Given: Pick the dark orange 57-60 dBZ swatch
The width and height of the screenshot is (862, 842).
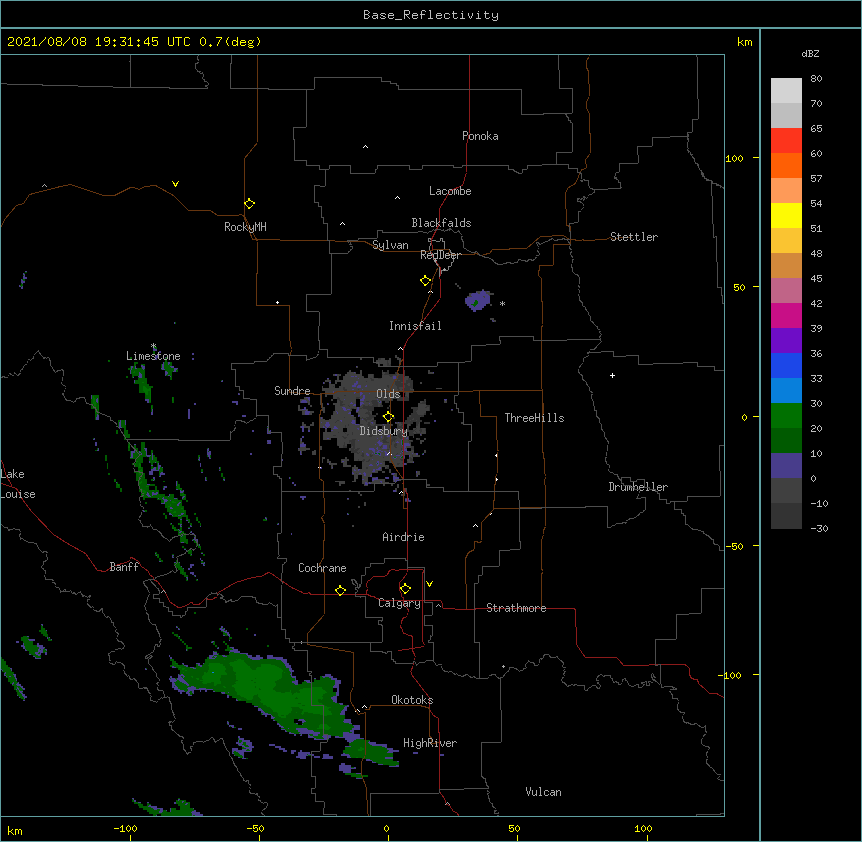Looking at the screenshot, I should click(x=786, y=165).
